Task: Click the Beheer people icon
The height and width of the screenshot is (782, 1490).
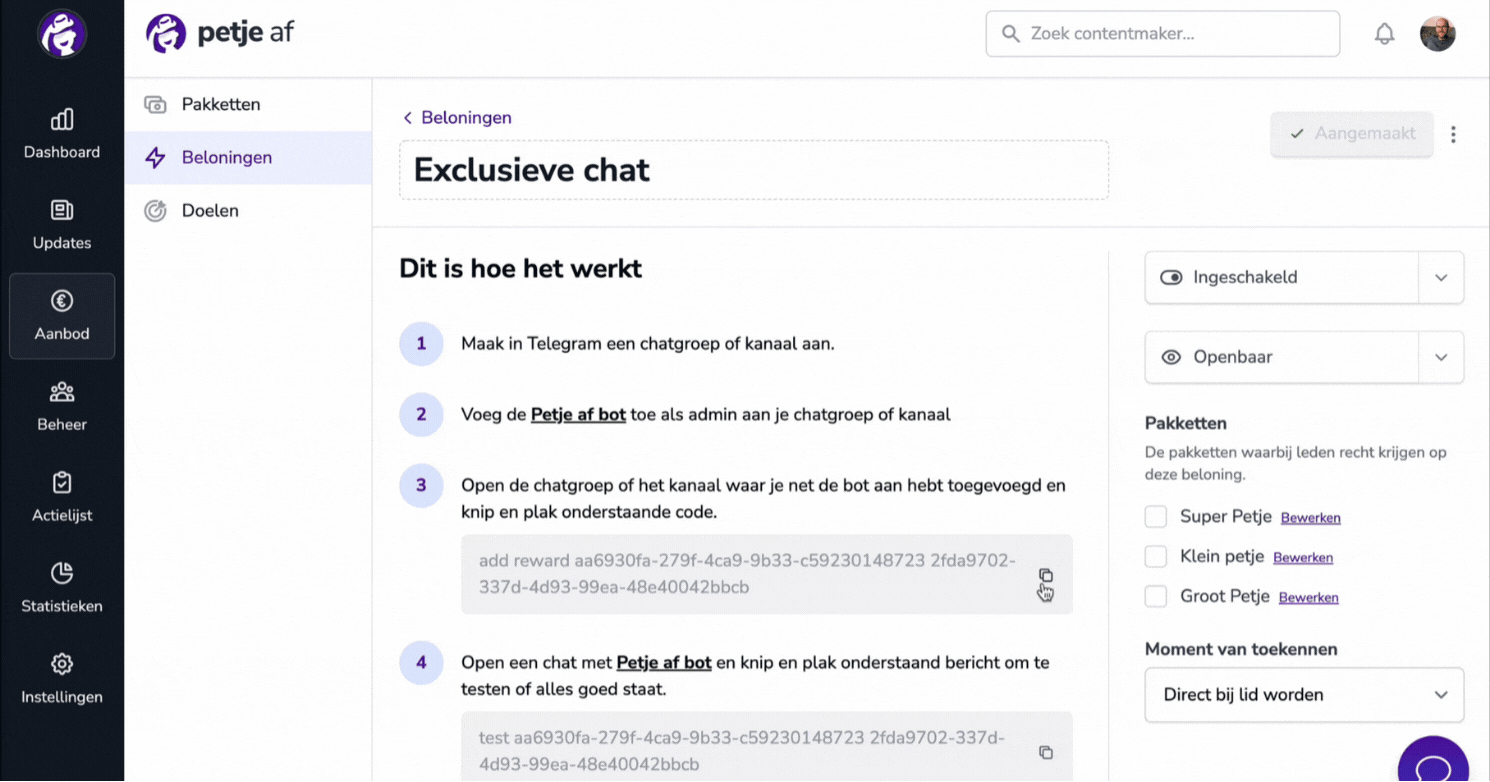Action: 62,392
